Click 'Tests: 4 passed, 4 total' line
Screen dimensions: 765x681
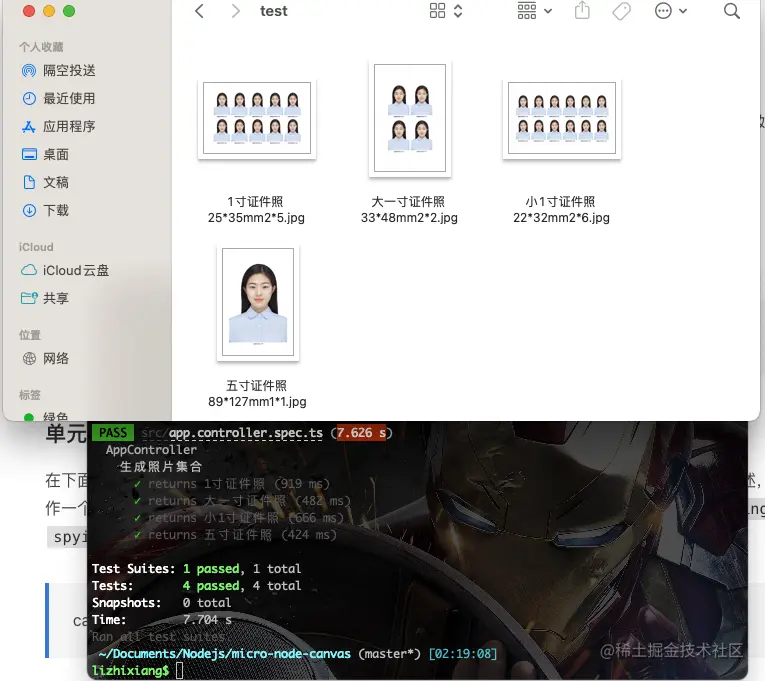coord(197,586)
